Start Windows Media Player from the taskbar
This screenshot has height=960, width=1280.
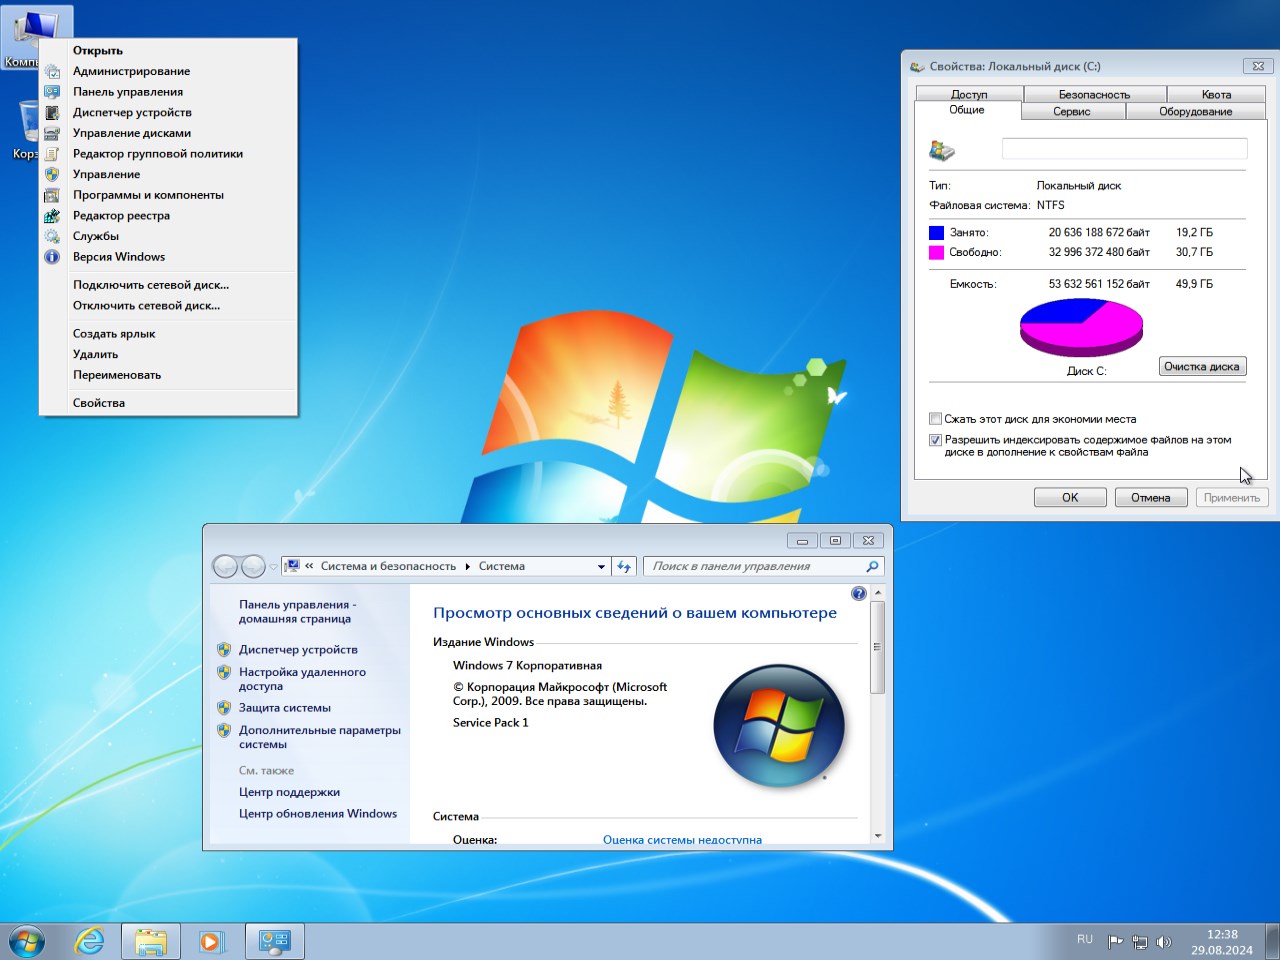click(212, 941)
